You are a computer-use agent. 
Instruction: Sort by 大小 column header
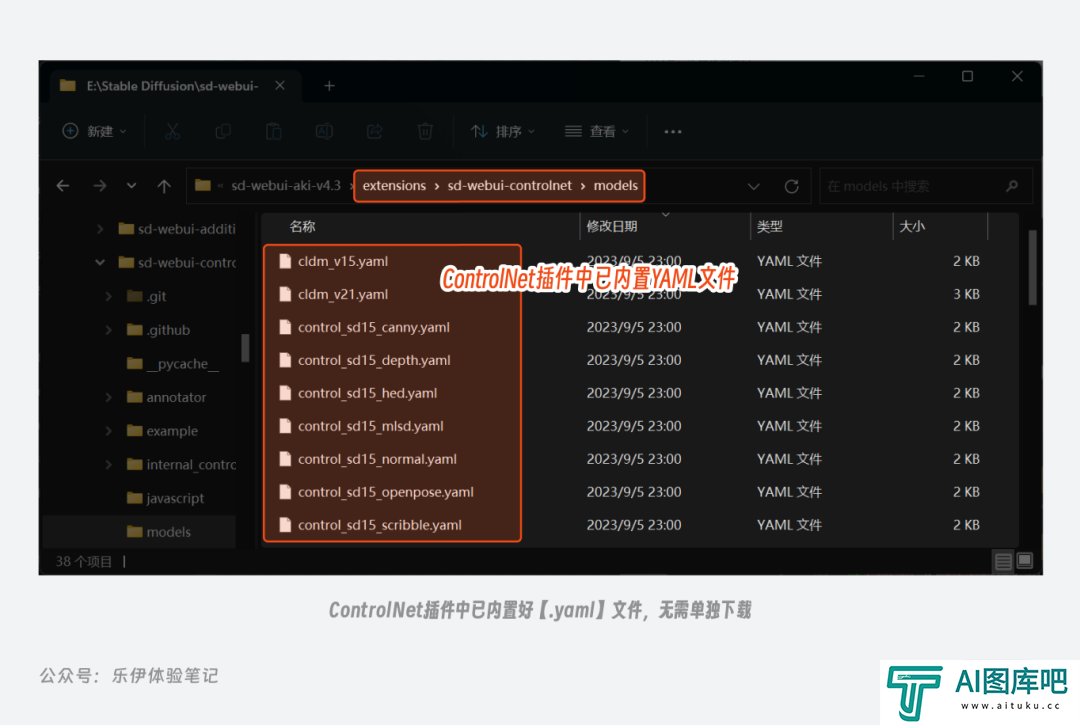(912, 227)
